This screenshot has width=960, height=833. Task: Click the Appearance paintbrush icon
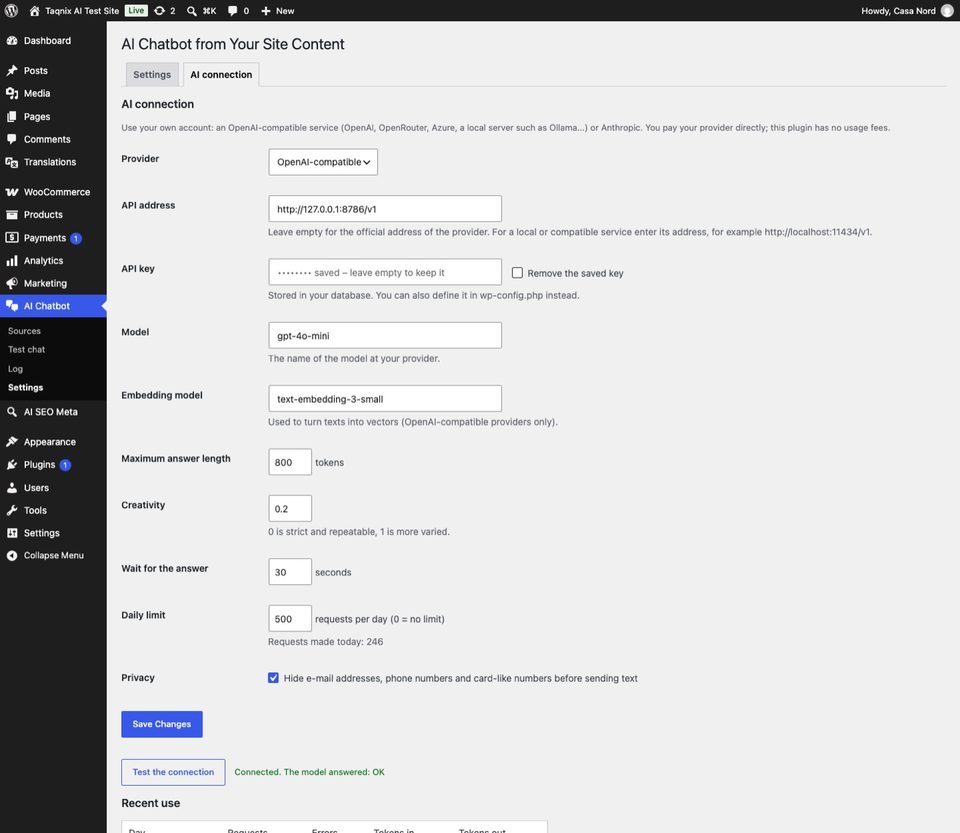tap(12, 442)
